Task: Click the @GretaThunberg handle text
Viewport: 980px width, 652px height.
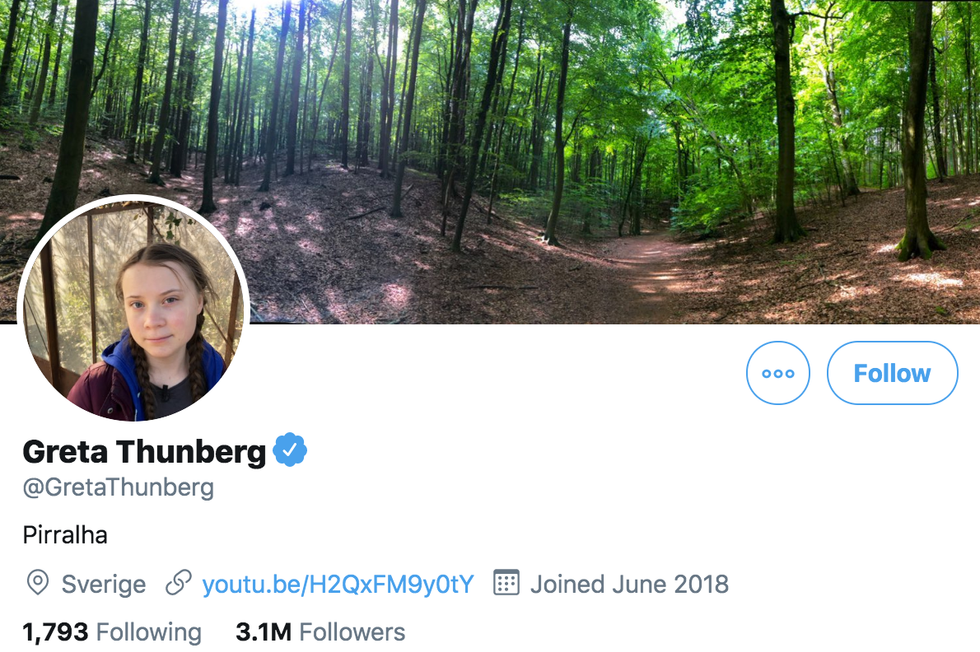Action: point(118,488)
